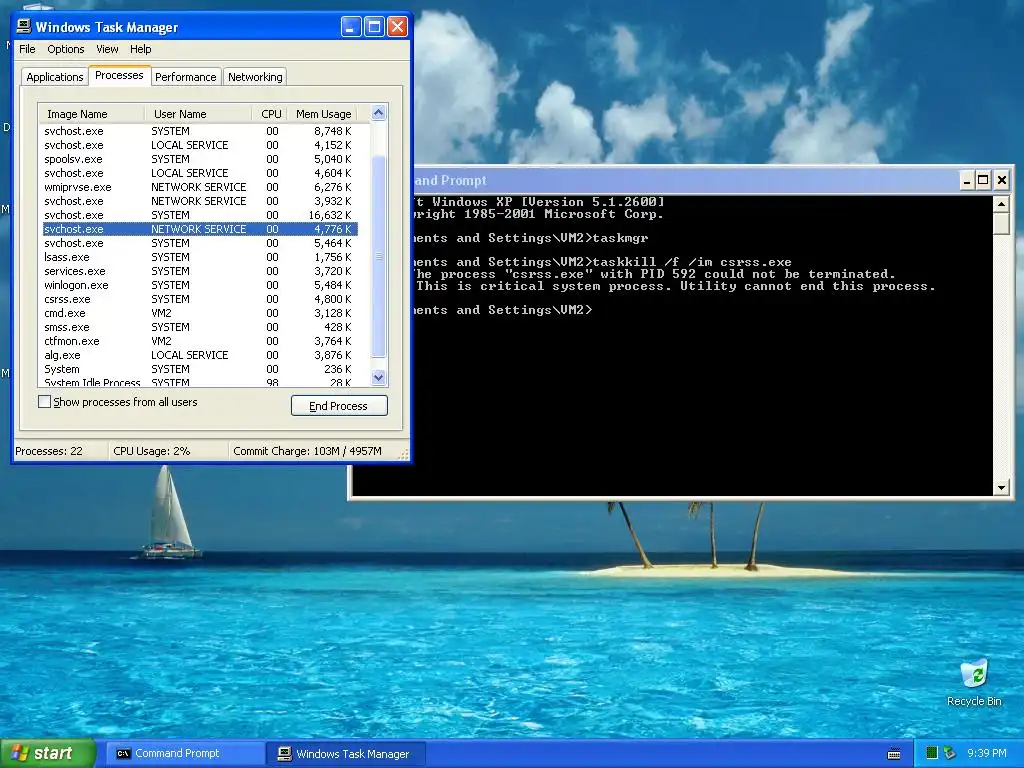Click the Processes: 22 status entry
1024x768 pixels.
click(49, 451)
